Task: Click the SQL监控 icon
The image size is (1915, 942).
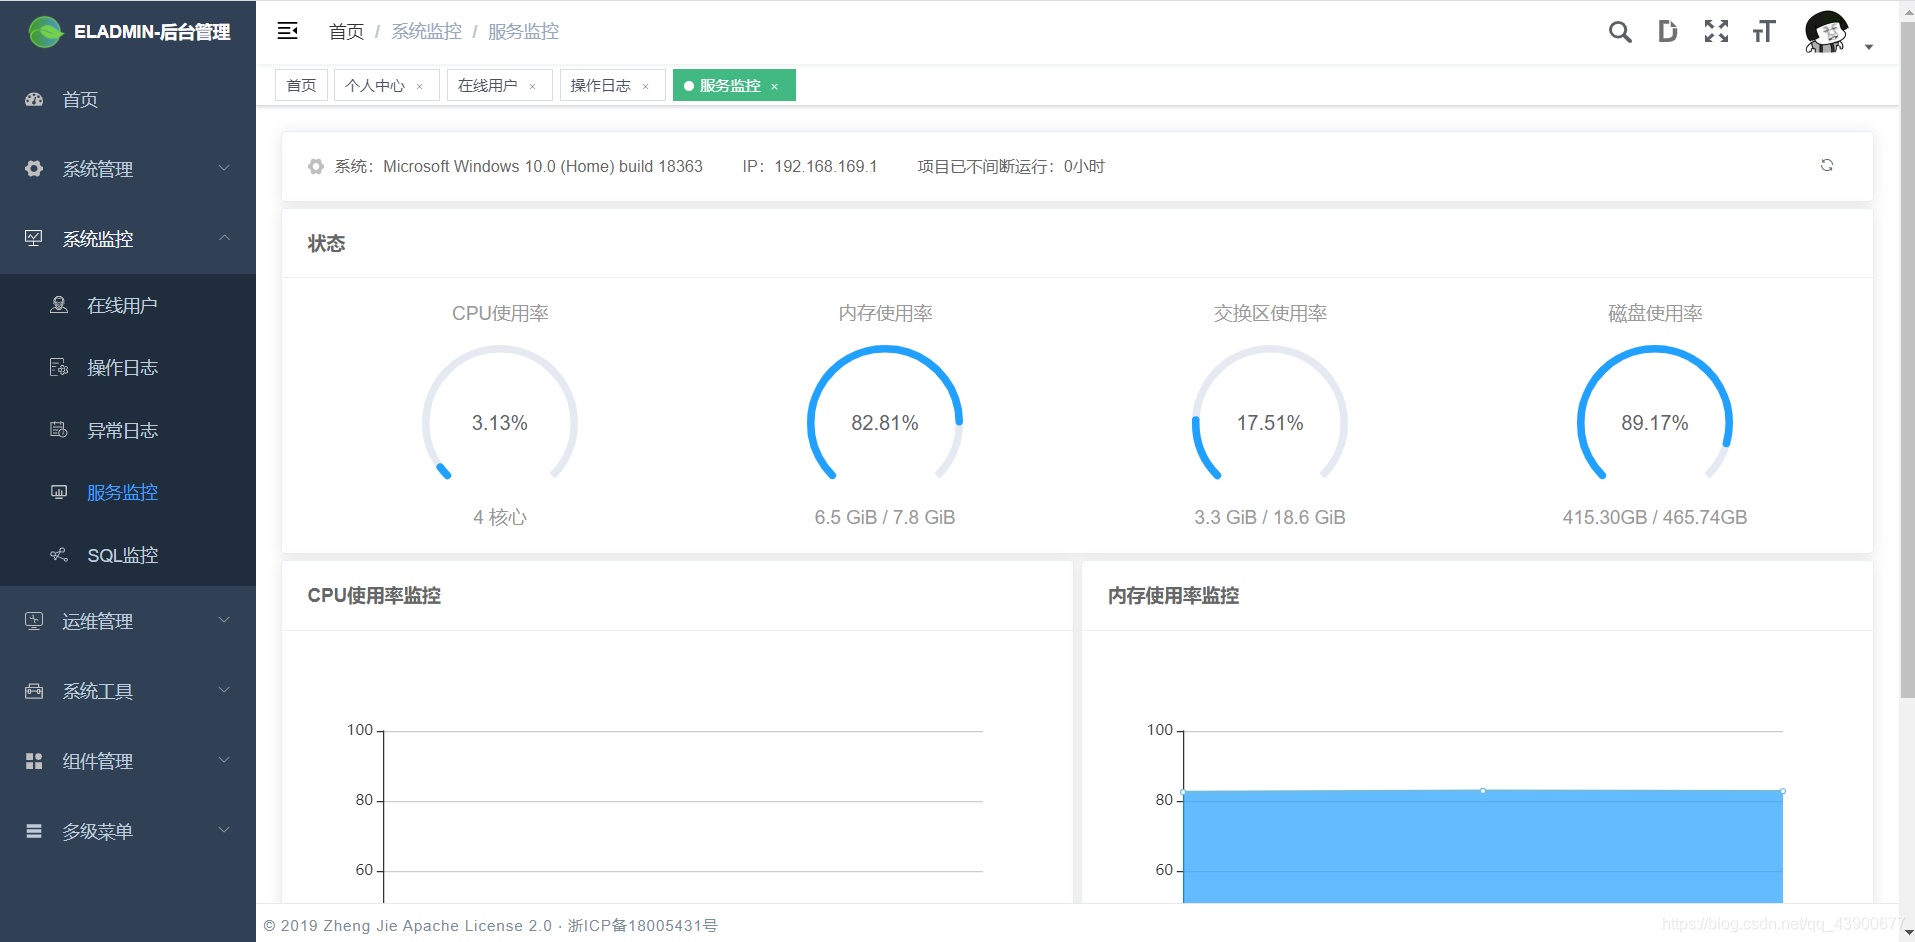Action: click(x=59, y=555)
